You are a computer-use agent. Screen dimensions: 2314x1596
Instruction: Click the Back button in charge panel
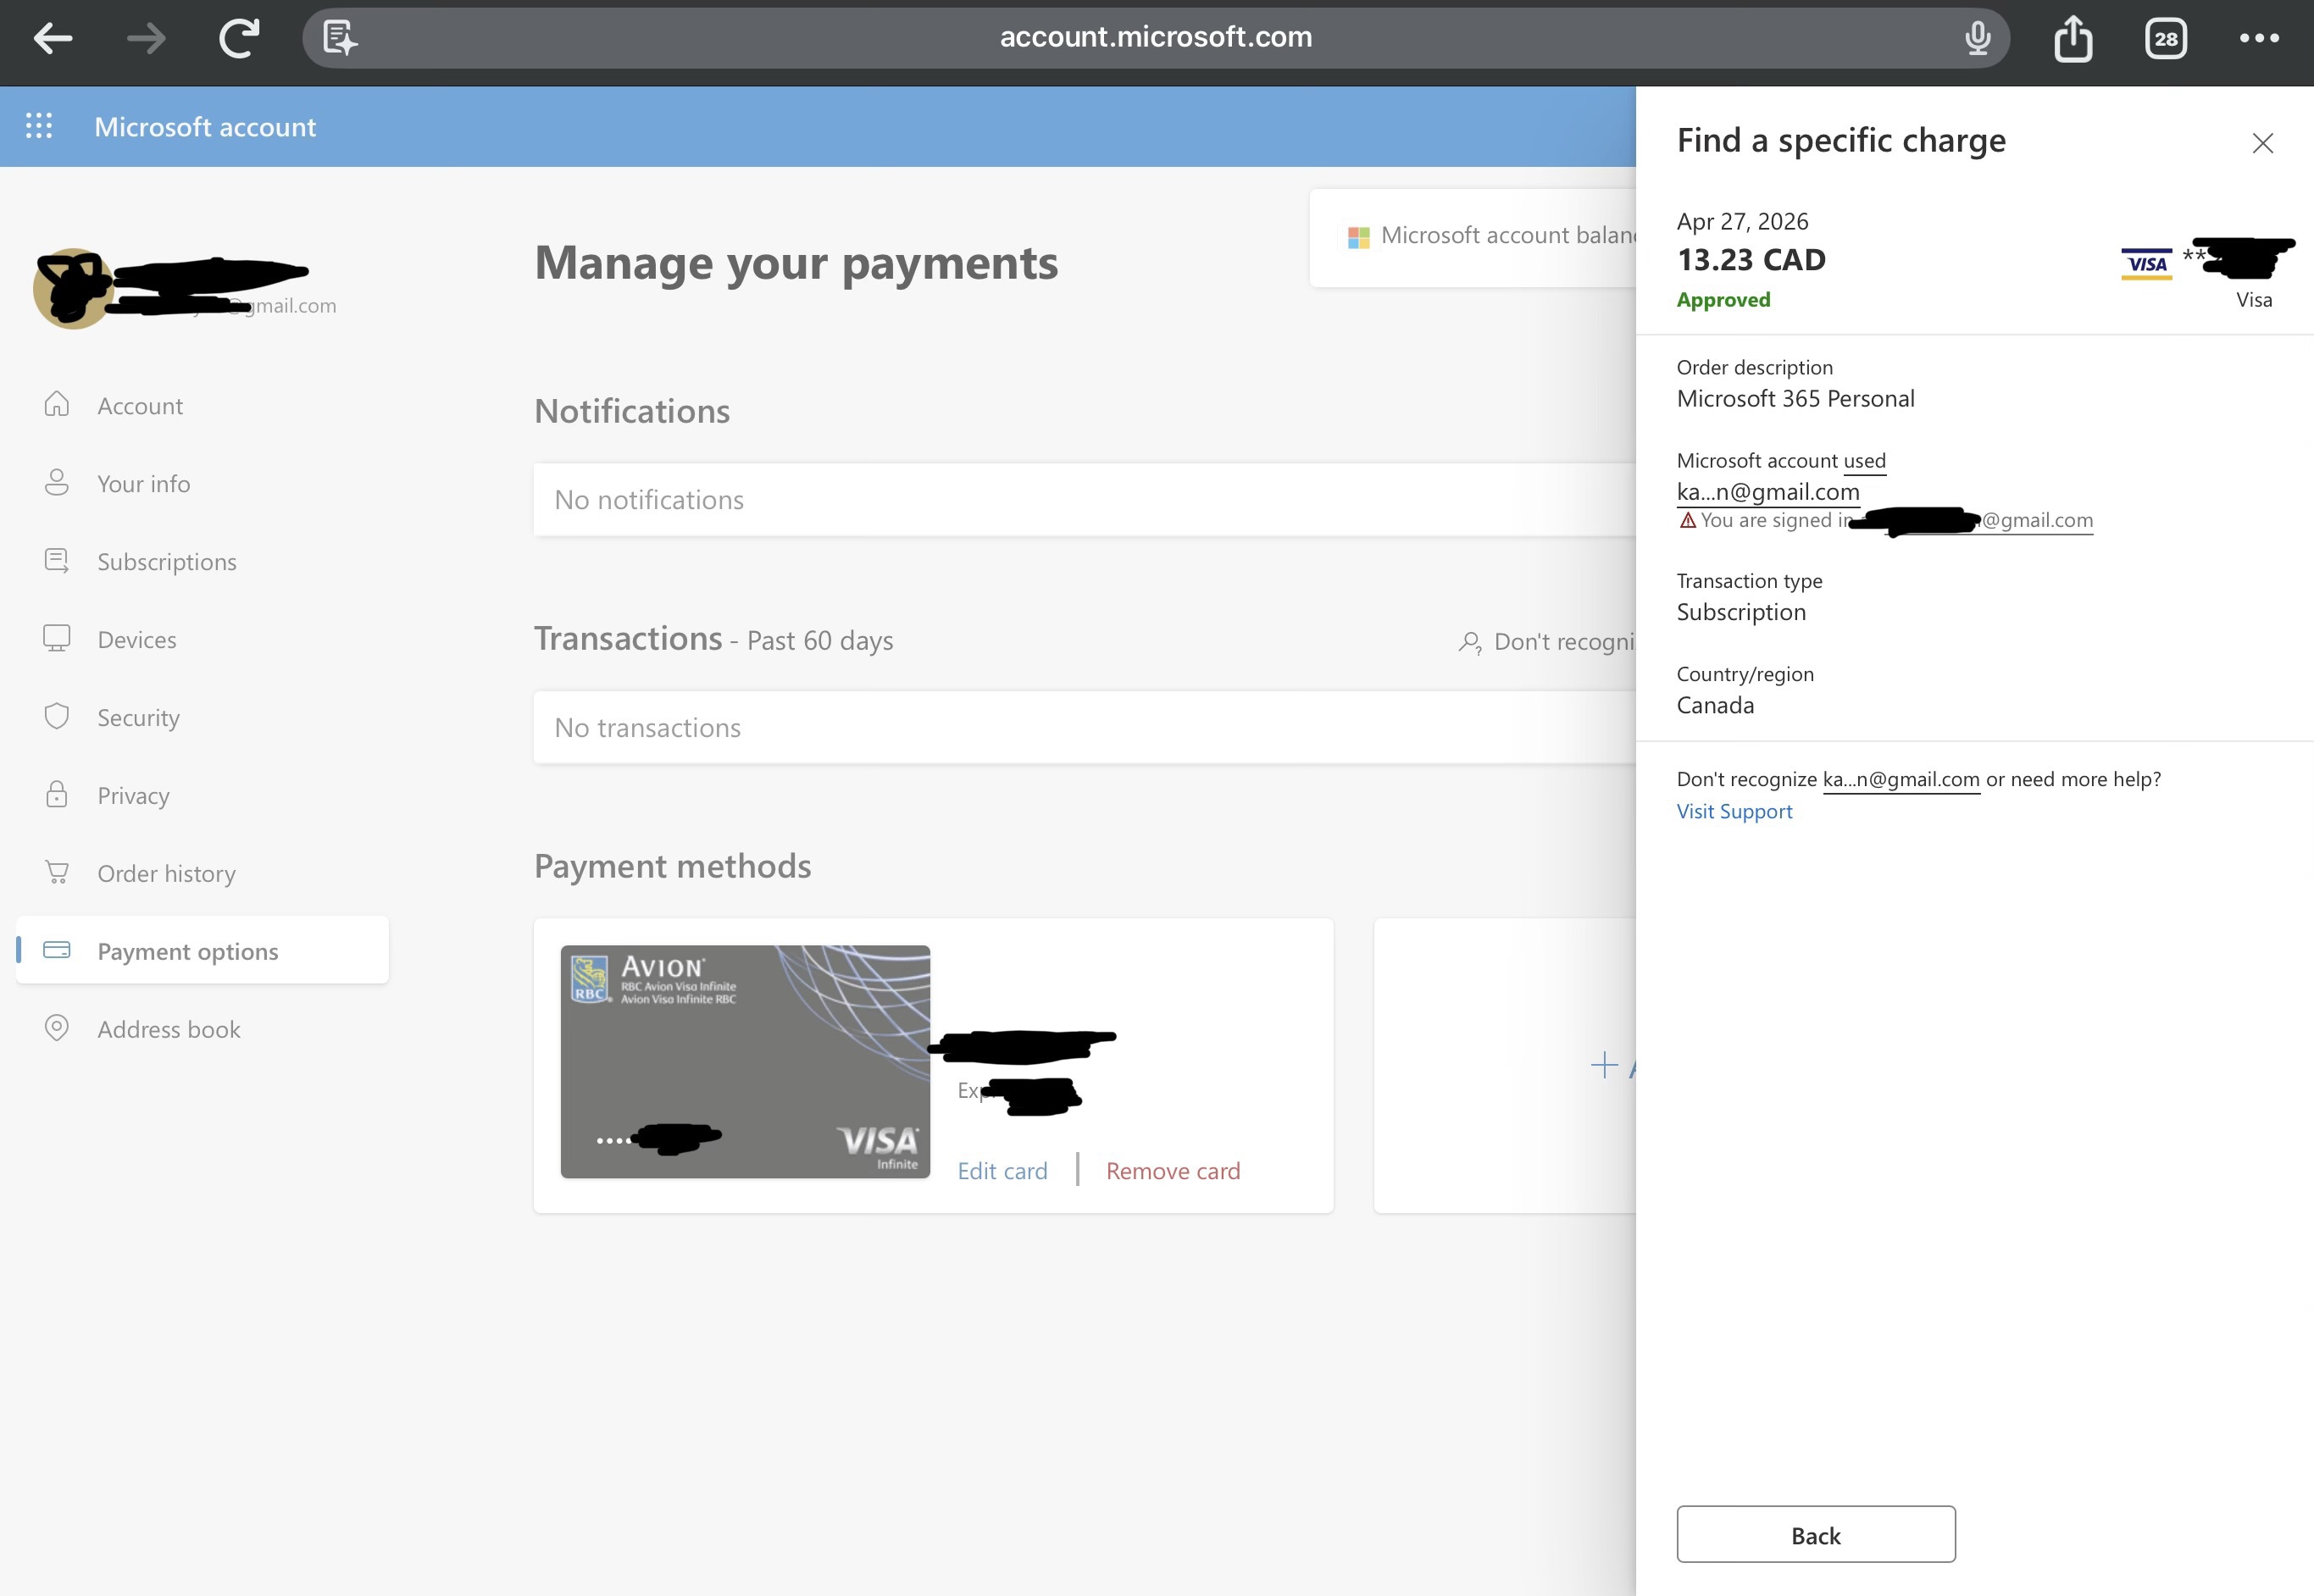click(1816, 1534)
